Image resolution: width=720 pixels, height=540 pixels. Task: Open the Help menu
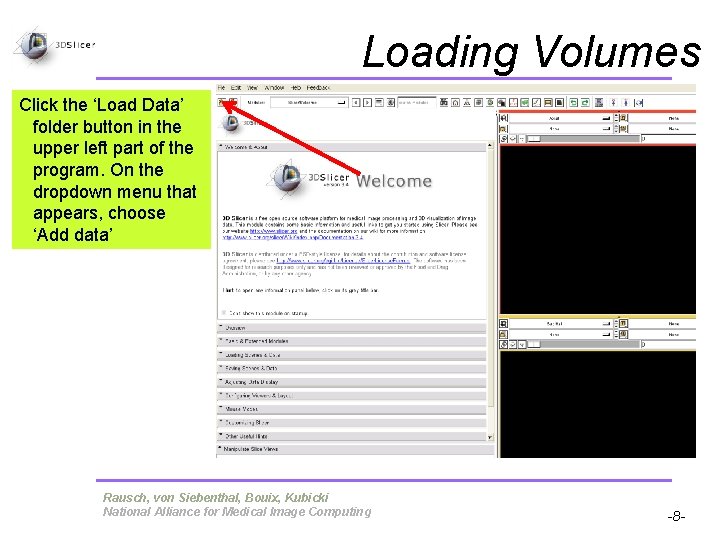click(296, 87)
